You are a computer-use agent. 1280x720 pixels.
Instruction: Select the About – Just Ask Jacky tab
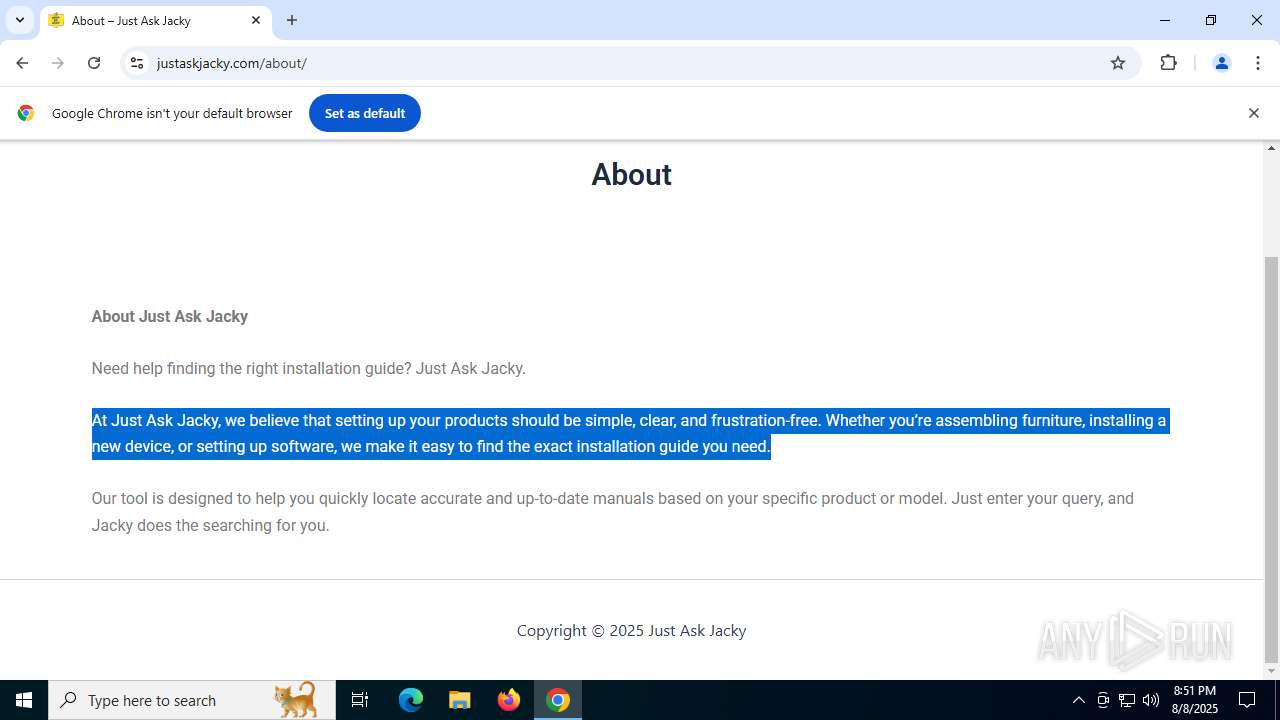[x=155, y=20]
